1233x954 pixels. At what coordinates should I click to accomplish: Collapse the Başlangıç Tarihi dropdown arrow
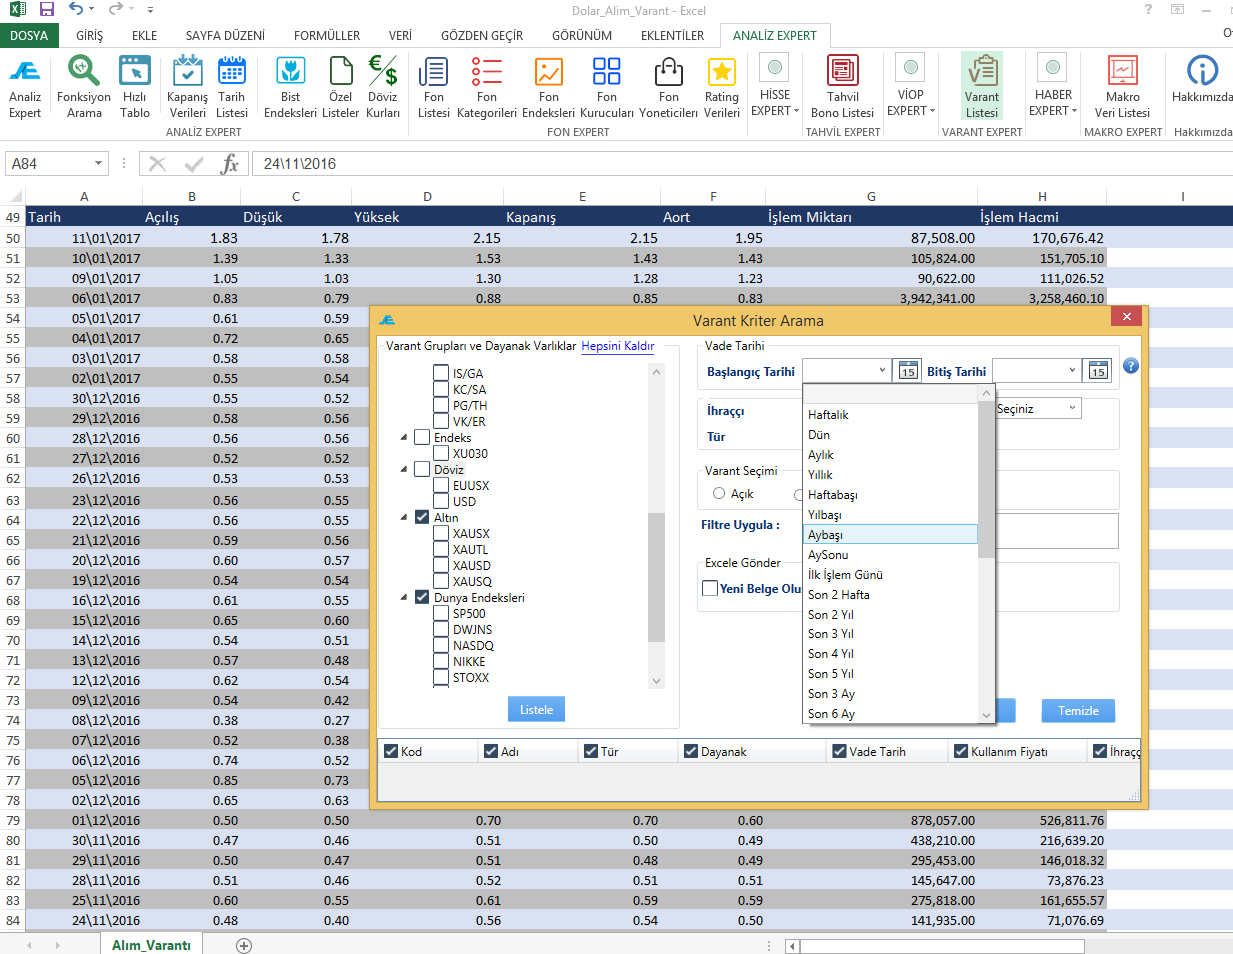(882, 371)
